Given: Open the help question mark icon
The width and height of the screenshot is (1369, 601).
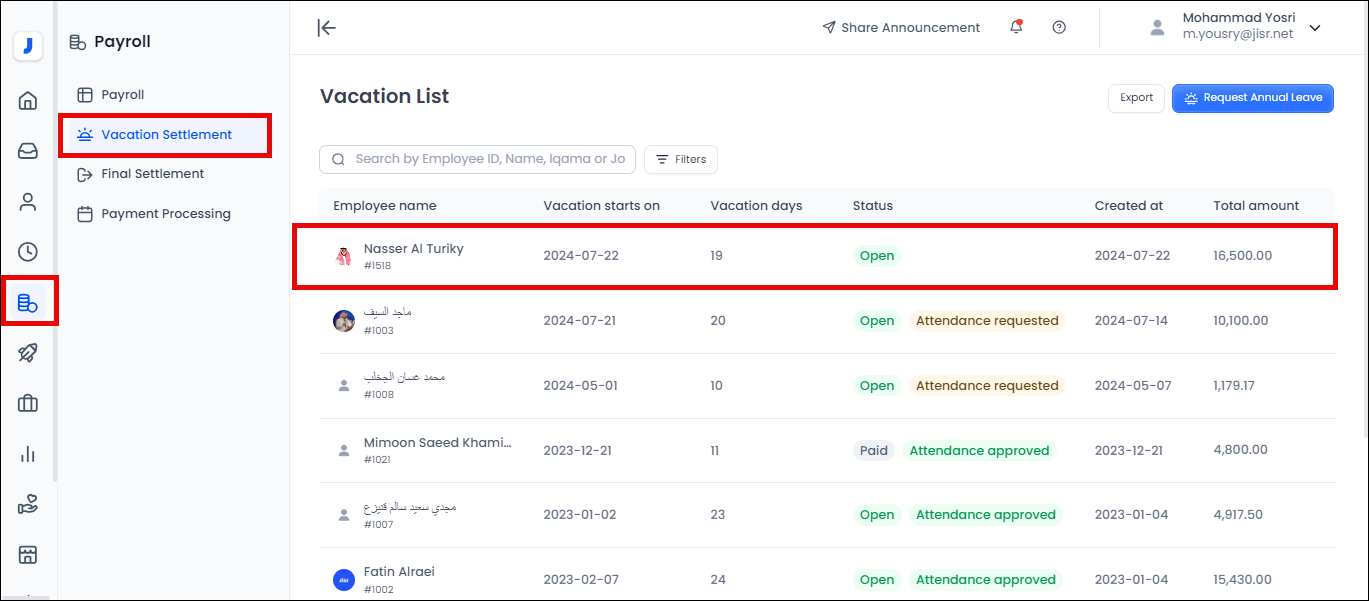Looking at the screenshot, I should (1059, 28).
